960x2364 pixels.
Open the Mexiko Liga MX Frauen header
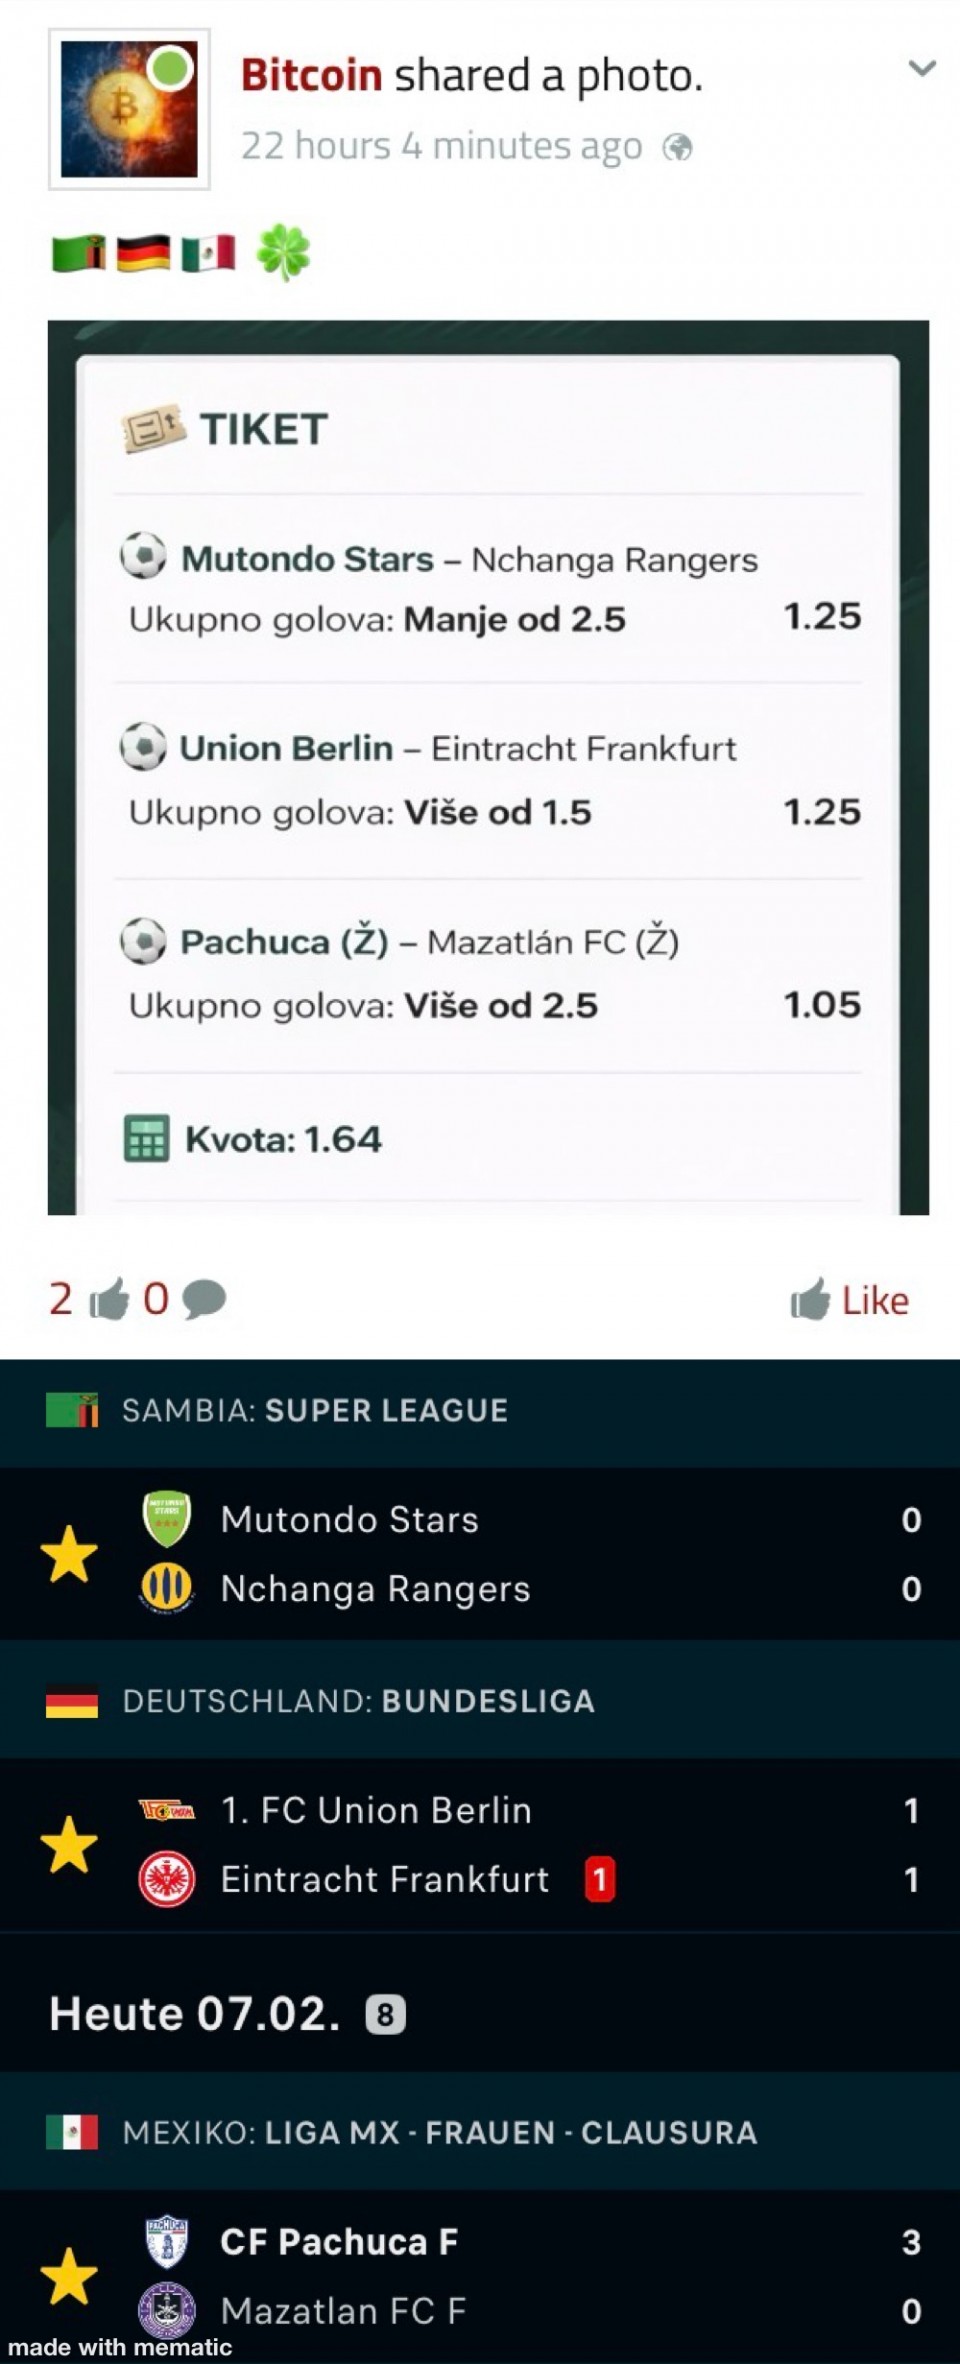(439, 2132)
